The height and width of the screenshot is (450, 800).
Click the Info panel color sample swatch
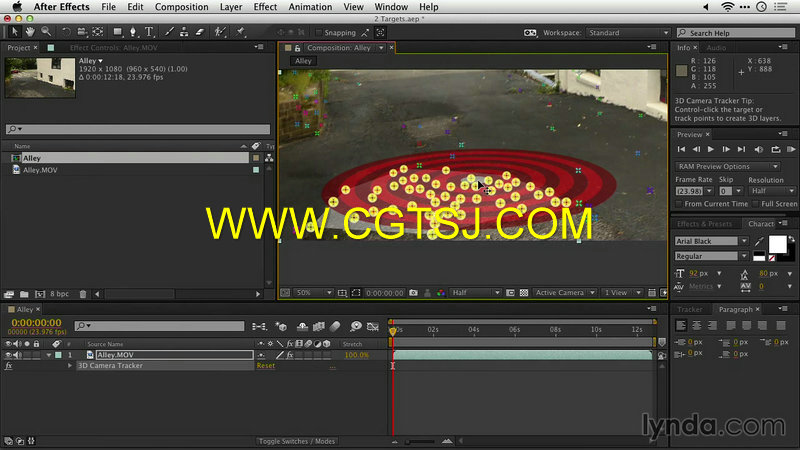tap(681, 71)
